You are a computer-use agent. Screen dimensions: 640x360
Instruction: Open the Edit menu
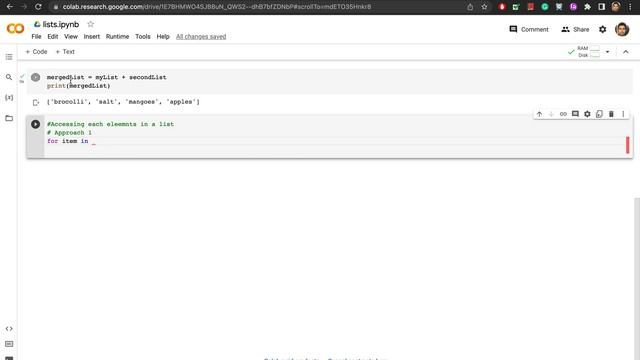53,37
